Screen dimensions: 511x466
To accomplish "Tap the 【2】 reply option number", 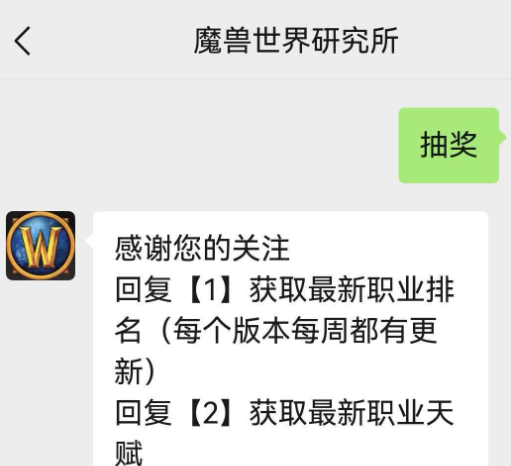I will [x=211, y=413].
